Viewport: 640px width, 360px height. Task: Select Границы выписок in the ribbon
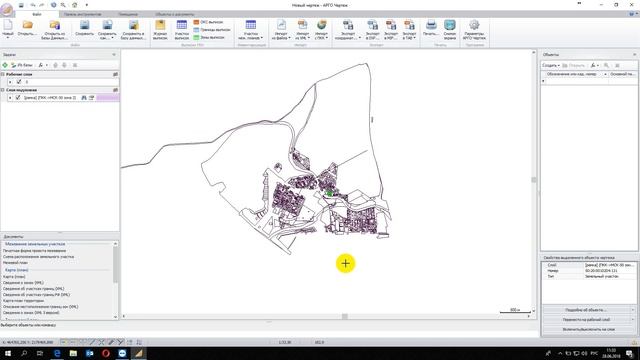click(x=212, y=30)
